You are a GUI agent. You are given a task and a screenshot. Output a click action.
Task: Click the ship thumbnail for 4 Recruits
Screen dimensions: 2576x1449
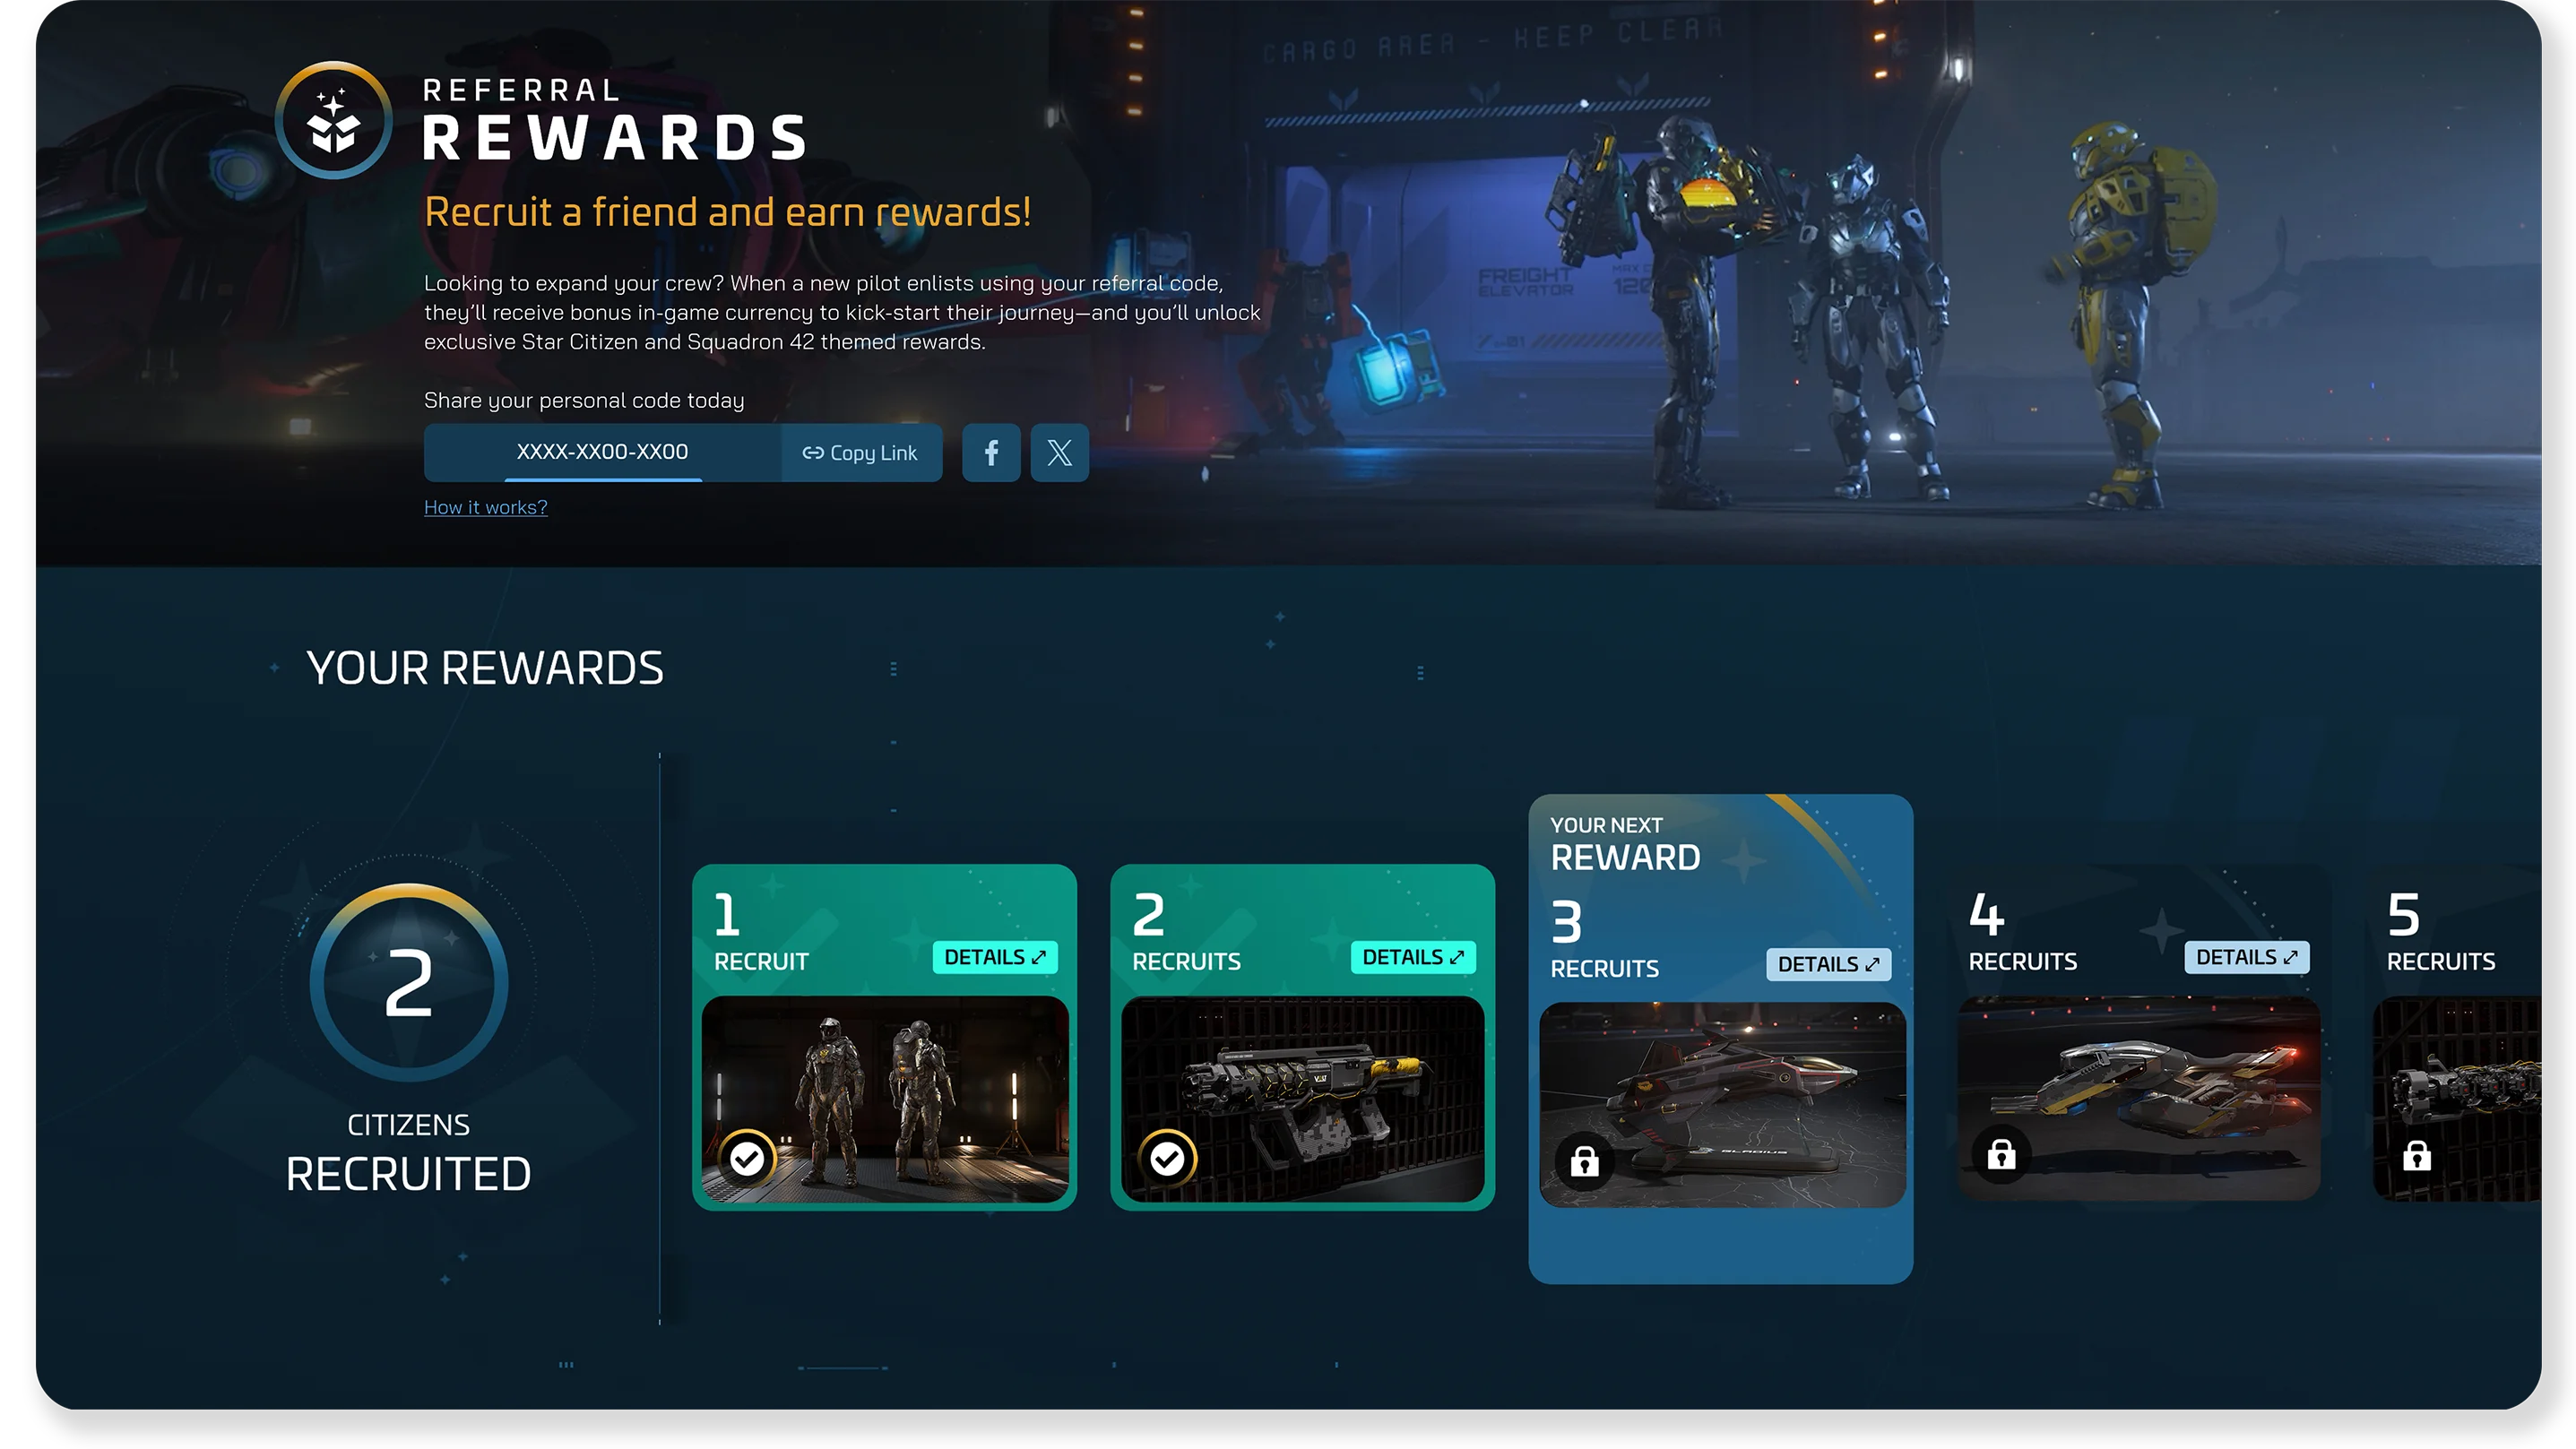pyautogui.click(x=2139, y=1098)
